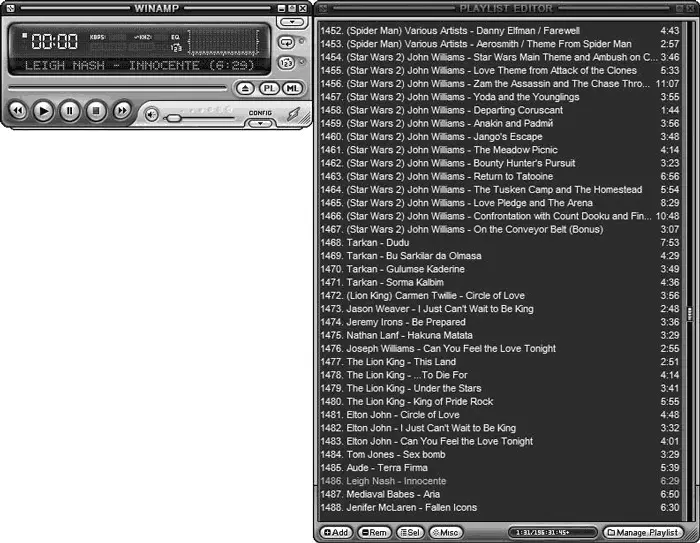Toggle the playlist editor with PL
Viewport: 700px width, 543px height.
click(269, 89)
